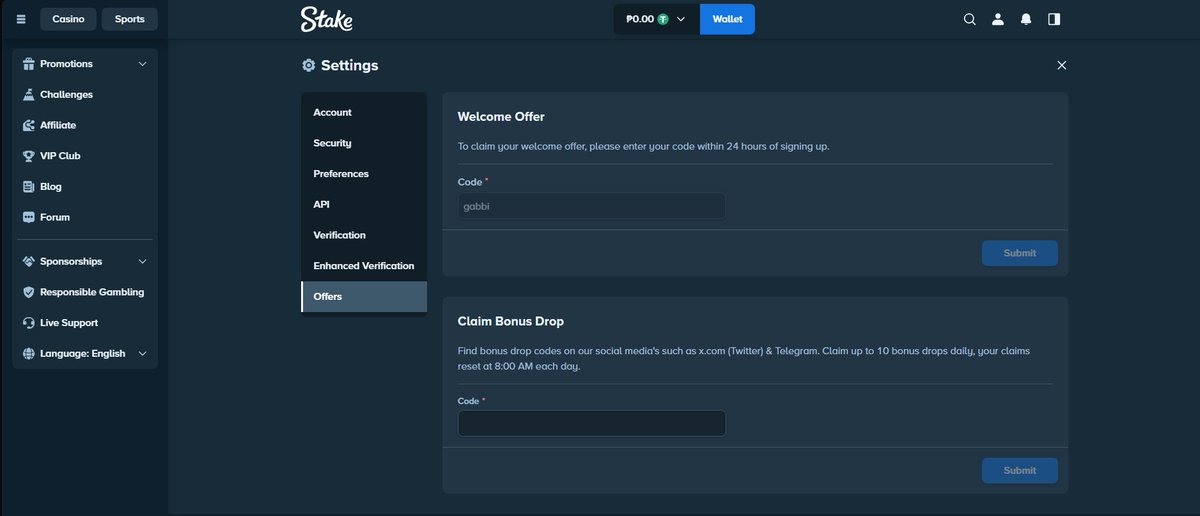Screen dimensions: 1200x516
Task: Click the Challenges icon in sidebar
Action: pos(29,95)
